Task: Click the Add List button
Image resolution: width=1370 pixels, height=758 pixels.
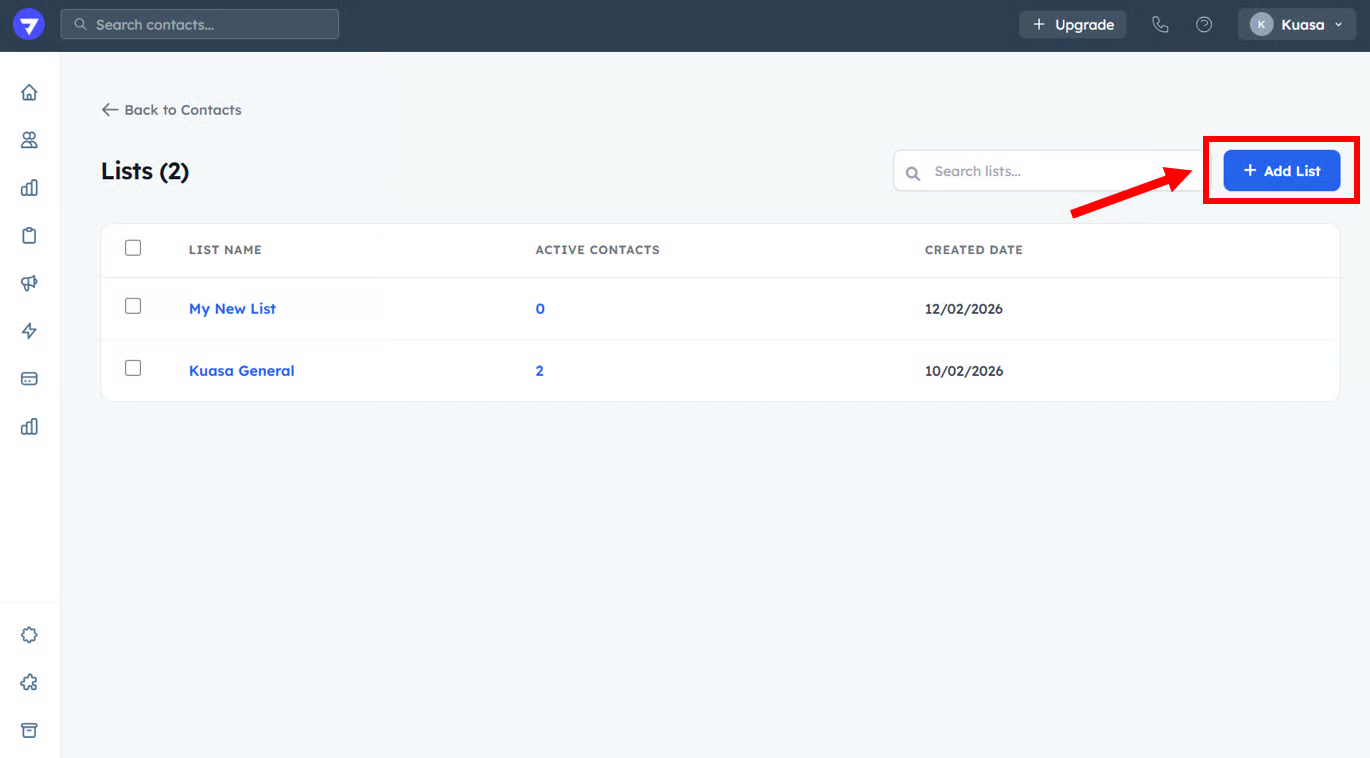Action: click(x=1281, y=171)
